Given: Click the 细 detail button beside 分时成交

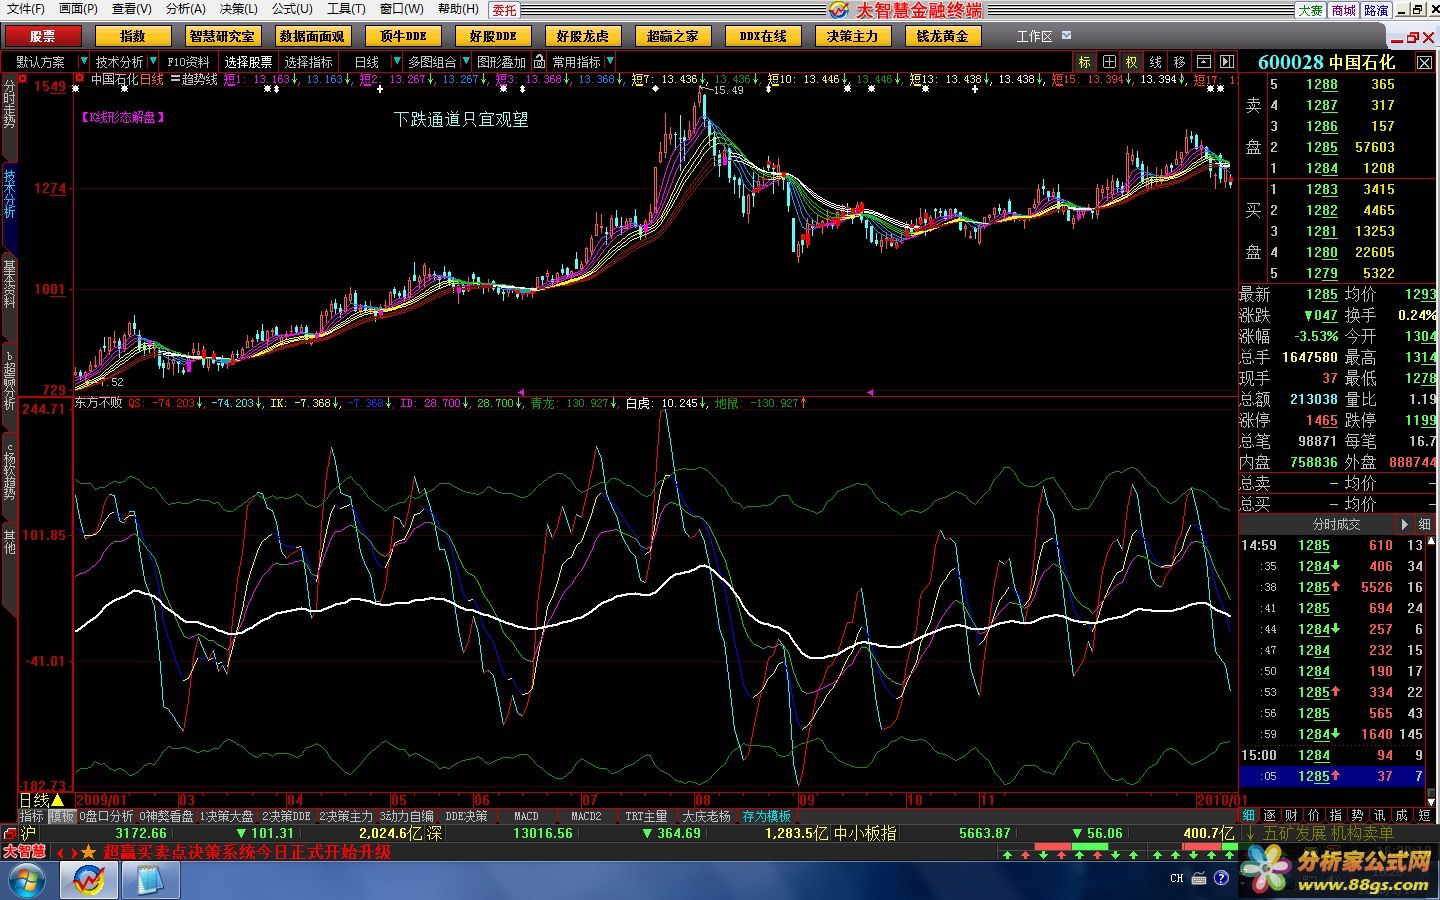Looking at the screenshot, I should (x=1425, y=524).
